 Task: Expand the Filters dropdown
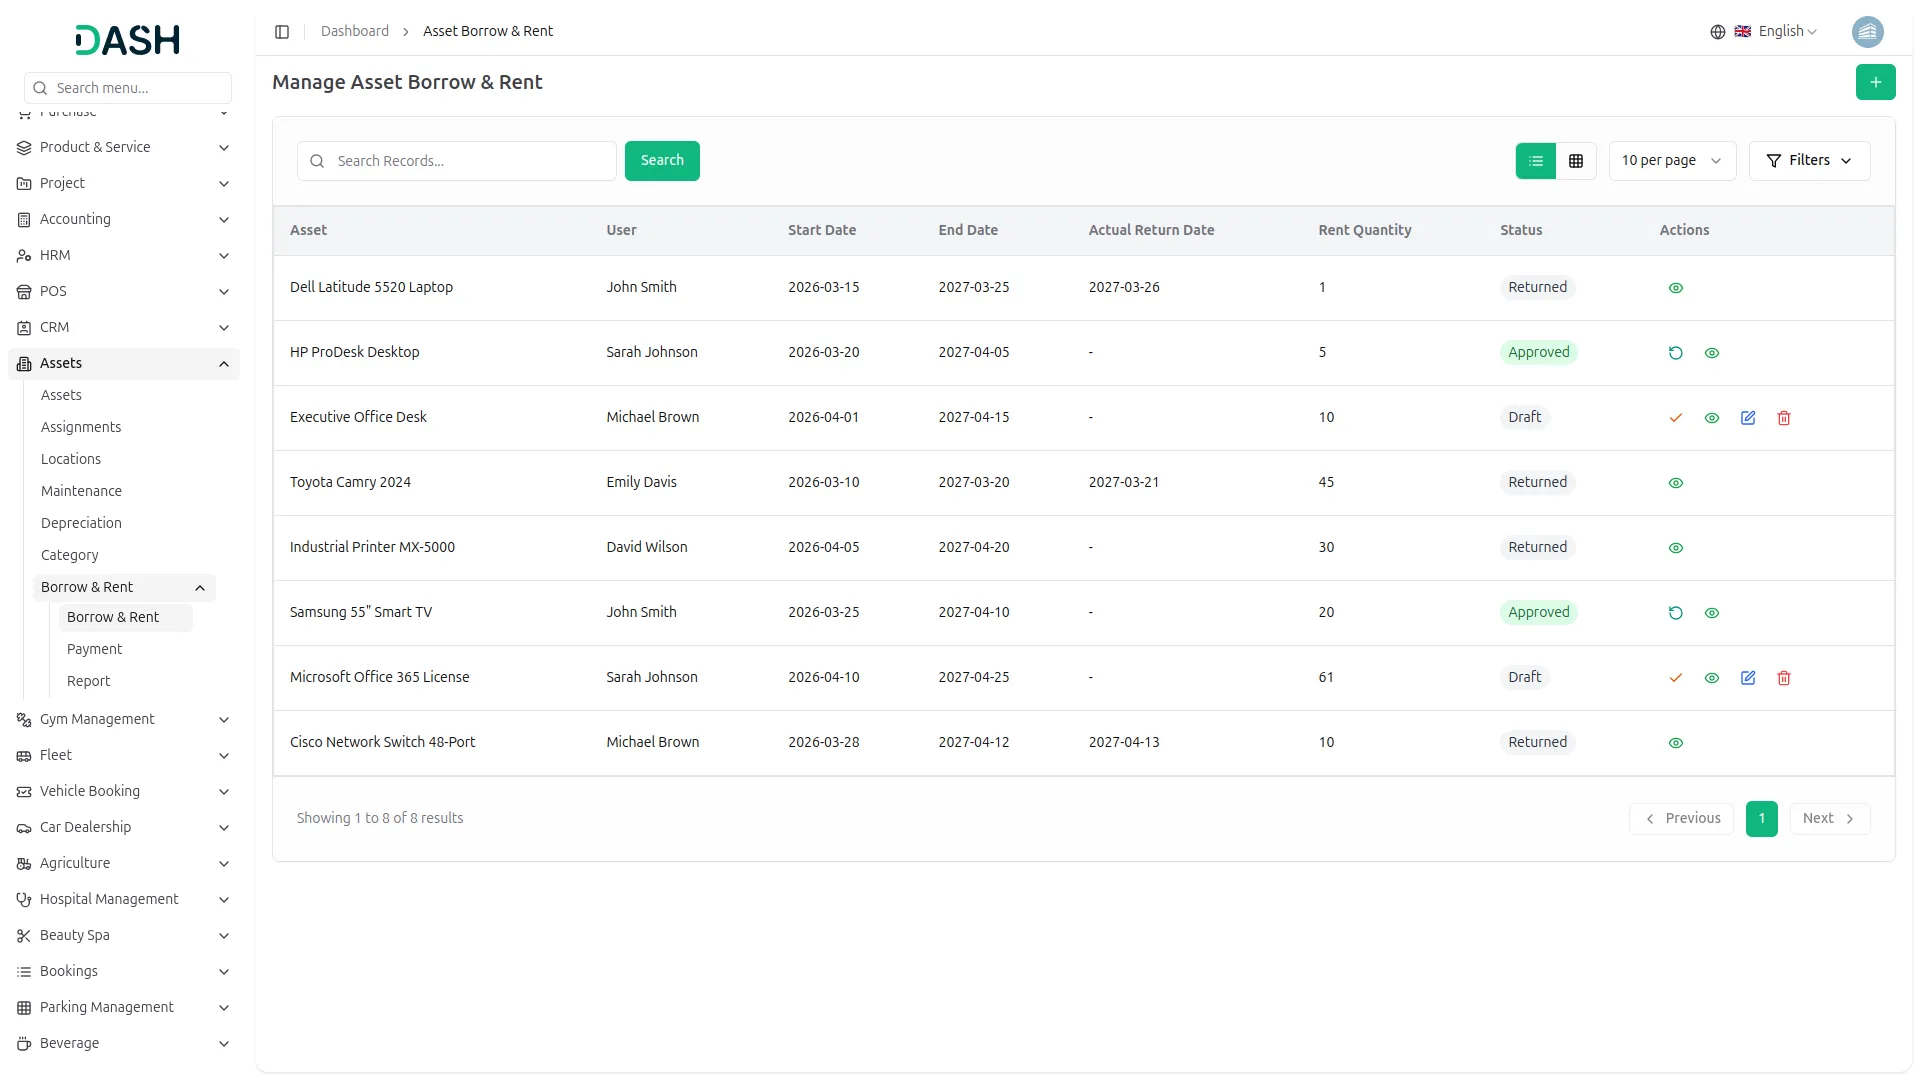pyautogui.click(x=1808, y=161)
